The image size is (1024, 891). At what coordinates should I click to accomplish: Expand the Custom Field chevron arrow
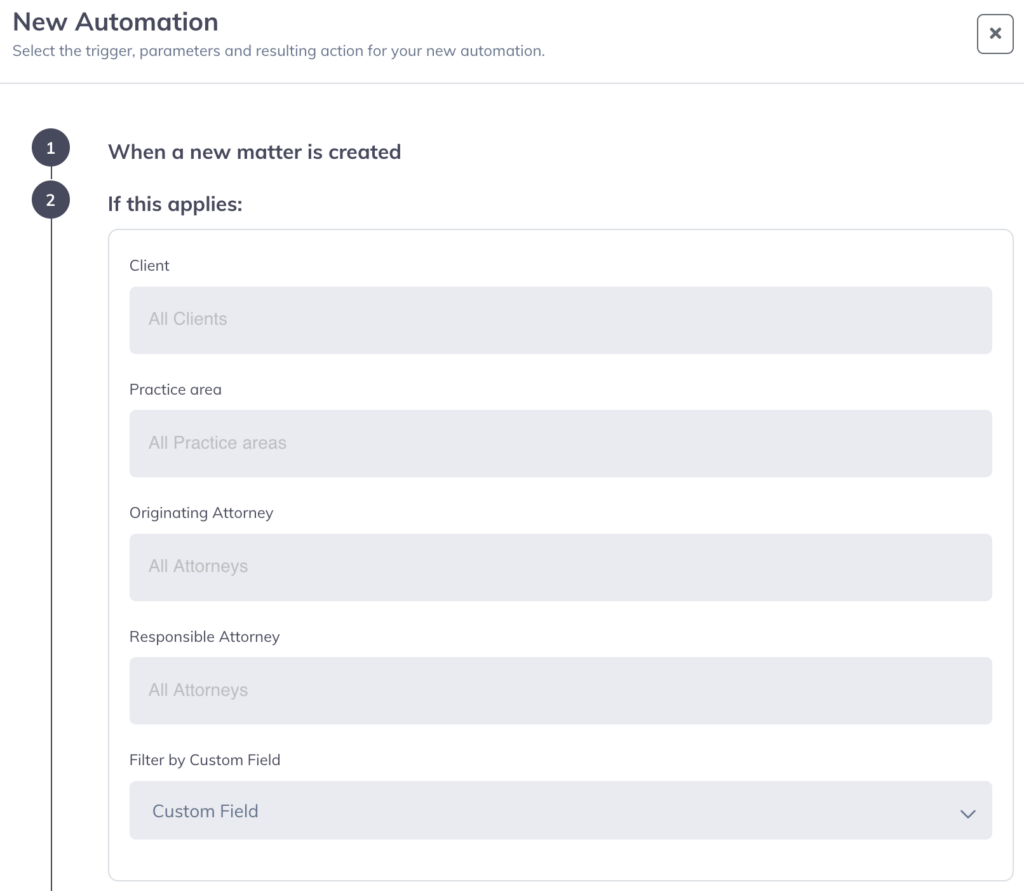[x=967, y=813]
